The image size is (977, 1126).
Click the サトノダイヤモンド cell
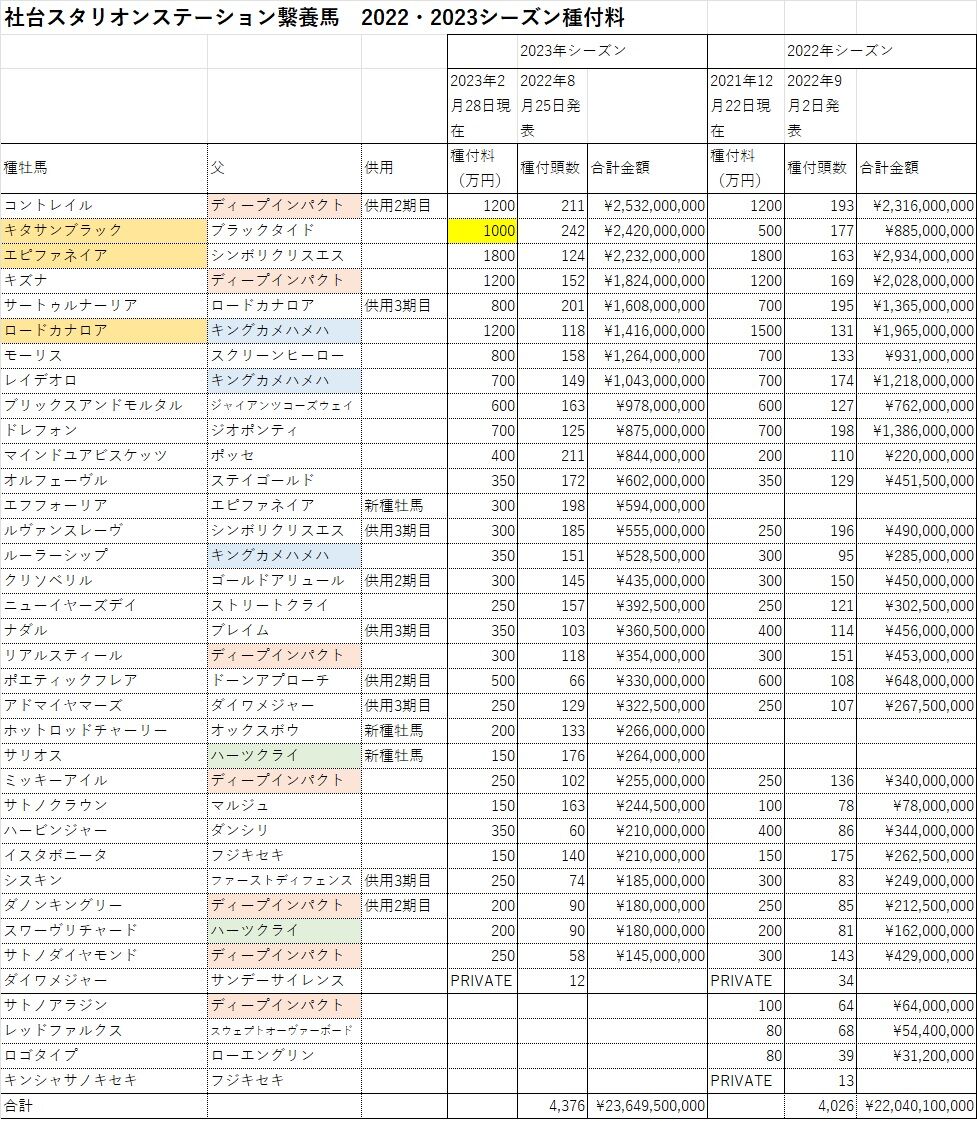pyautogui.click(x=104, y=955)
